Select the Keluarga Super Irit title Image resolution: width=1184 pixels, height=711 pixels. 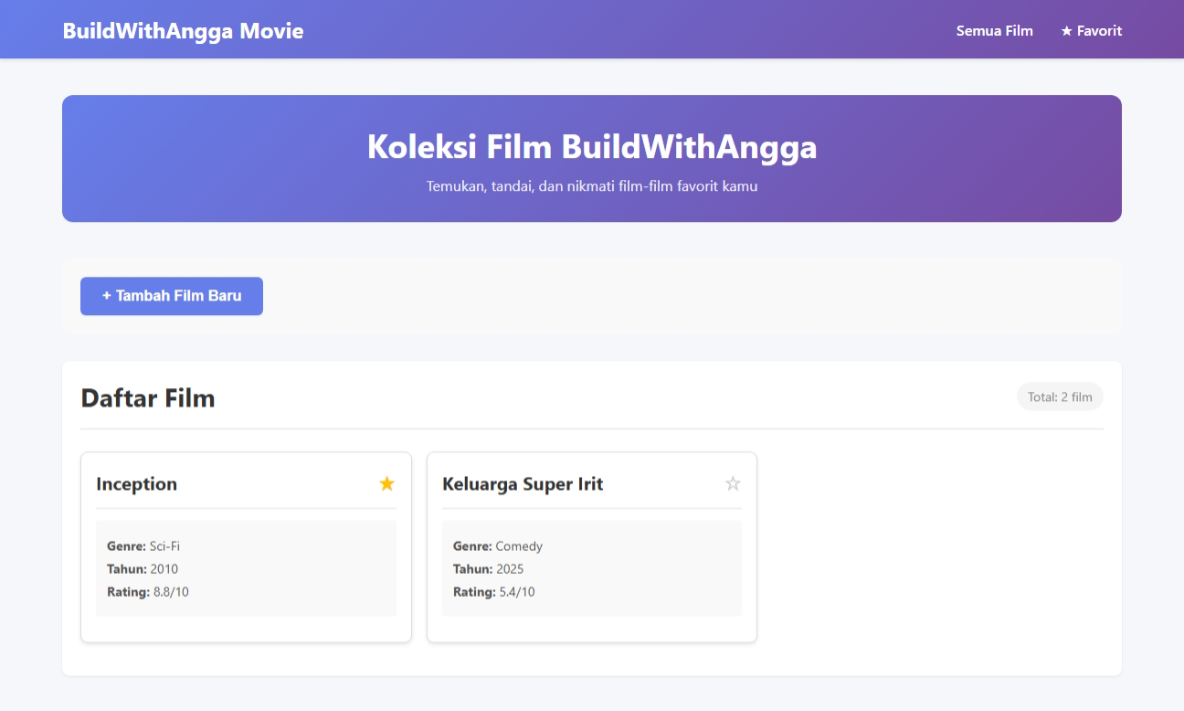tap(522, 484)
